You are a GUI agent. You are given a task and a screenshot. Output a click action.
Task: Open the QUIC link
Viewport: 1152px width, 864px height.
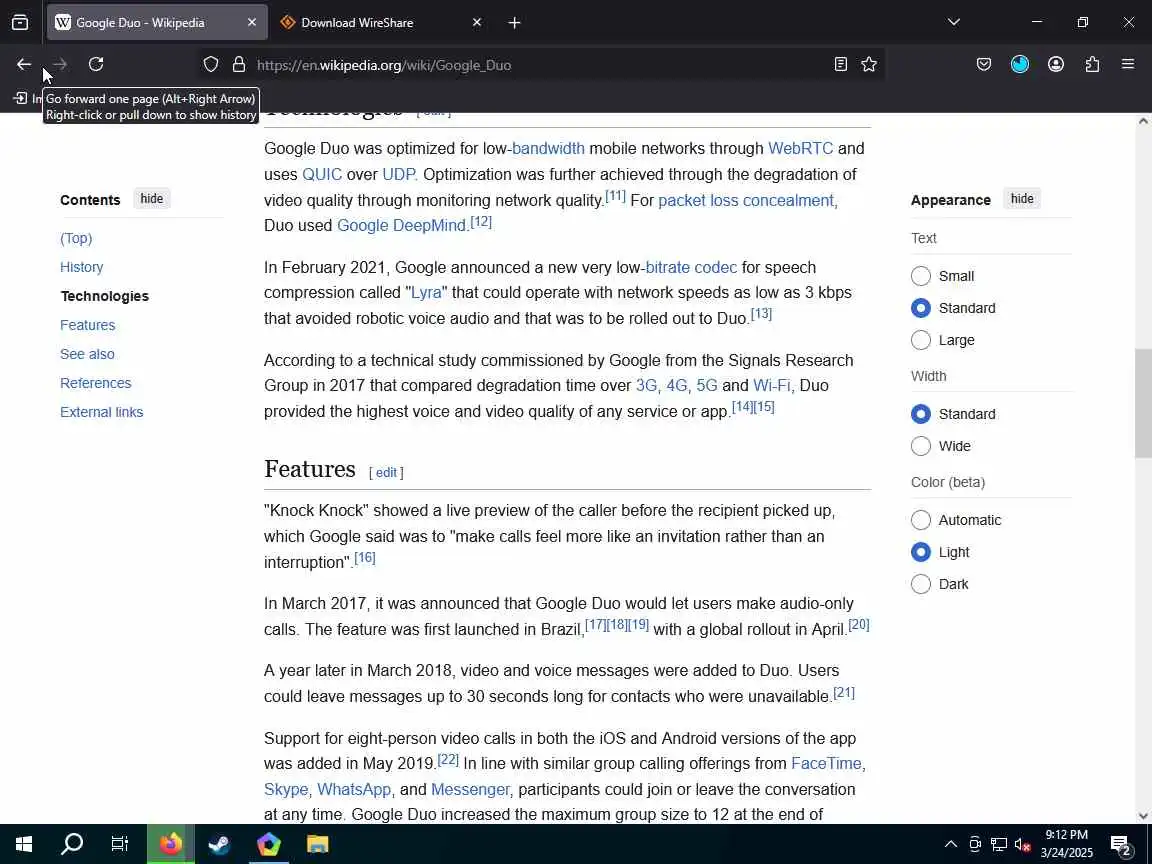point(322,174)
